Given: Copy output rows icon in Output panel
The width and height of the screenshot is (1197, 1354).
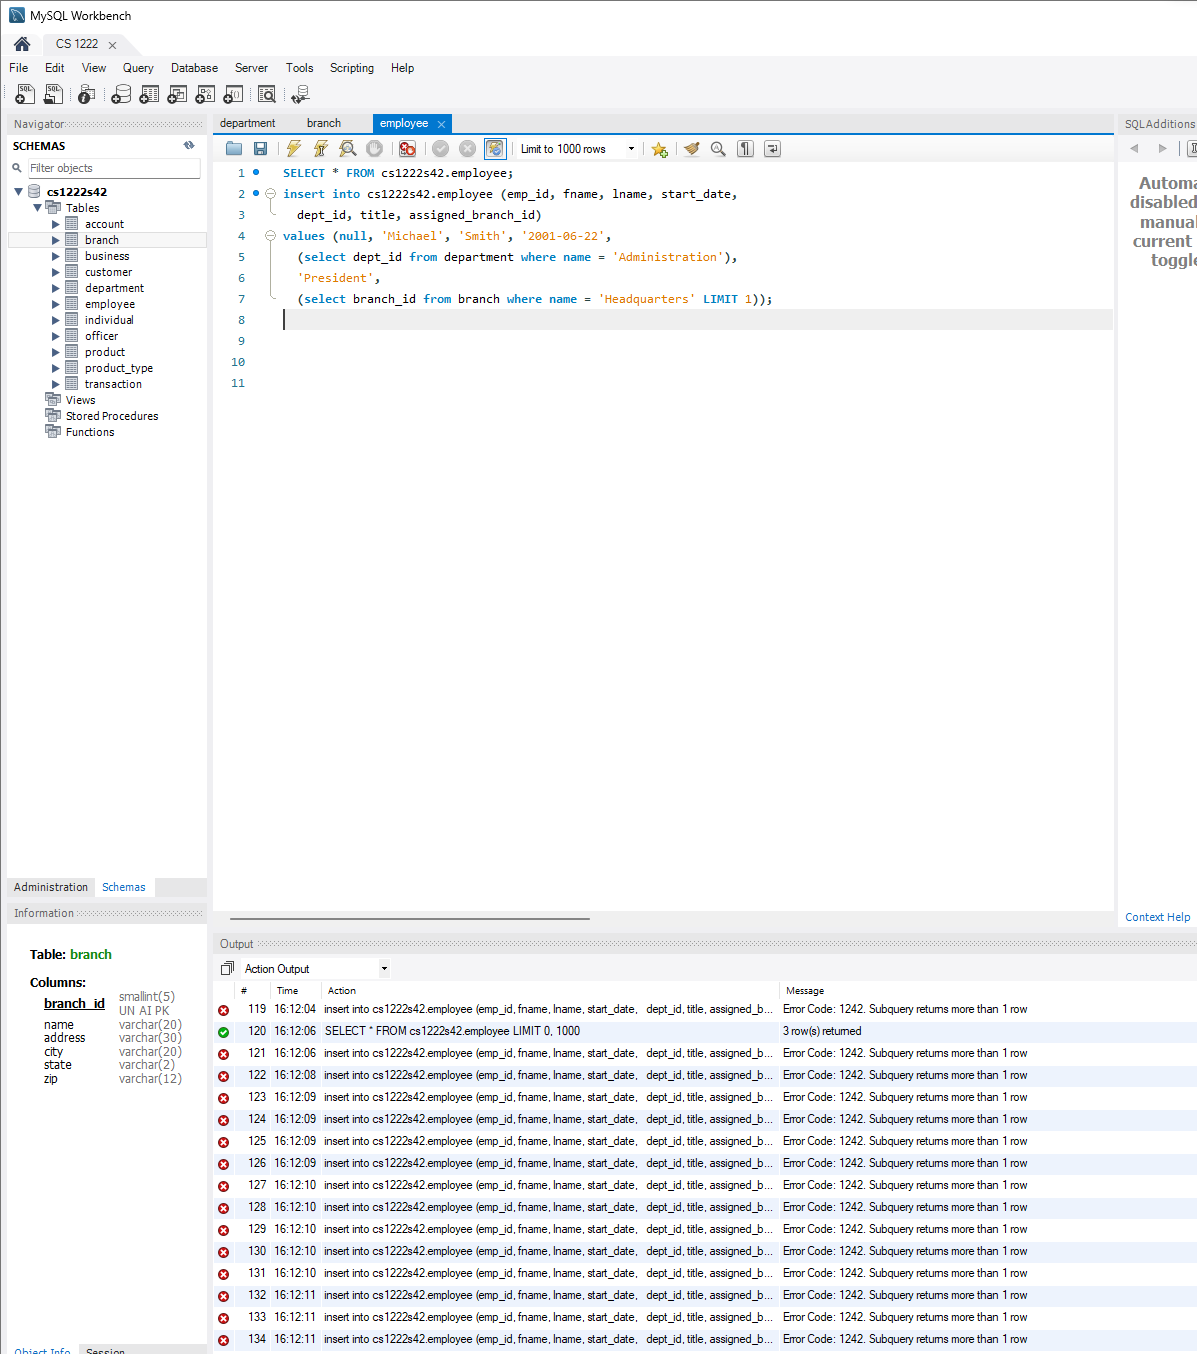Looking at the screenshot, I should 227,969.
